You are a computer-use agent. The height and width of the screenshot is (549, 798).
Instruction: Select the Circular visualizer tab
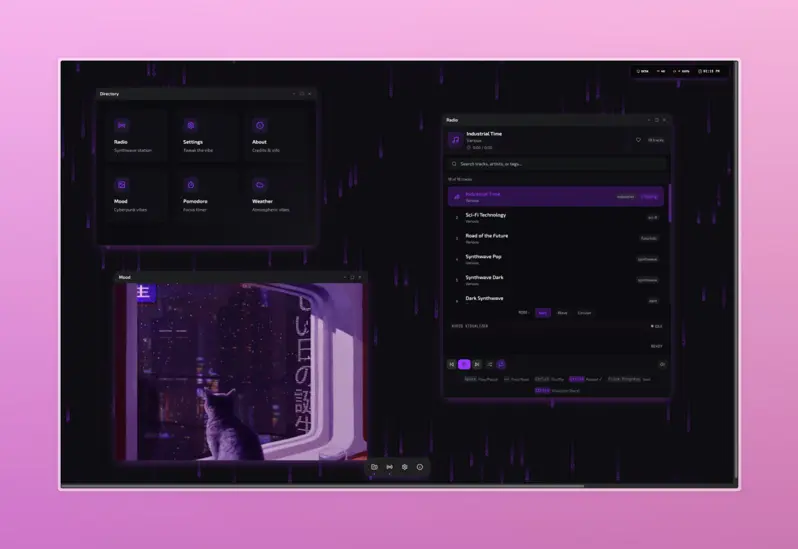[584, 313]
